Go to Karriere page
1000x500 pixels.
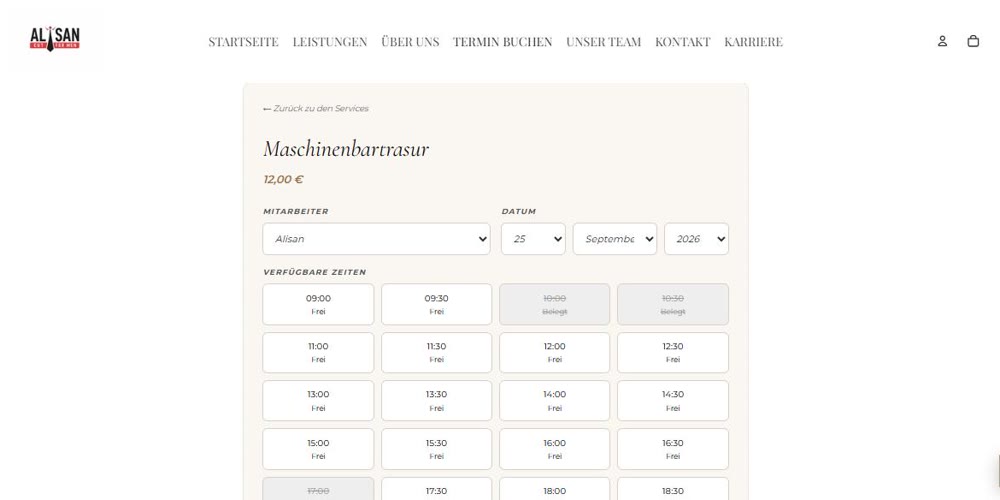[753, 42]
